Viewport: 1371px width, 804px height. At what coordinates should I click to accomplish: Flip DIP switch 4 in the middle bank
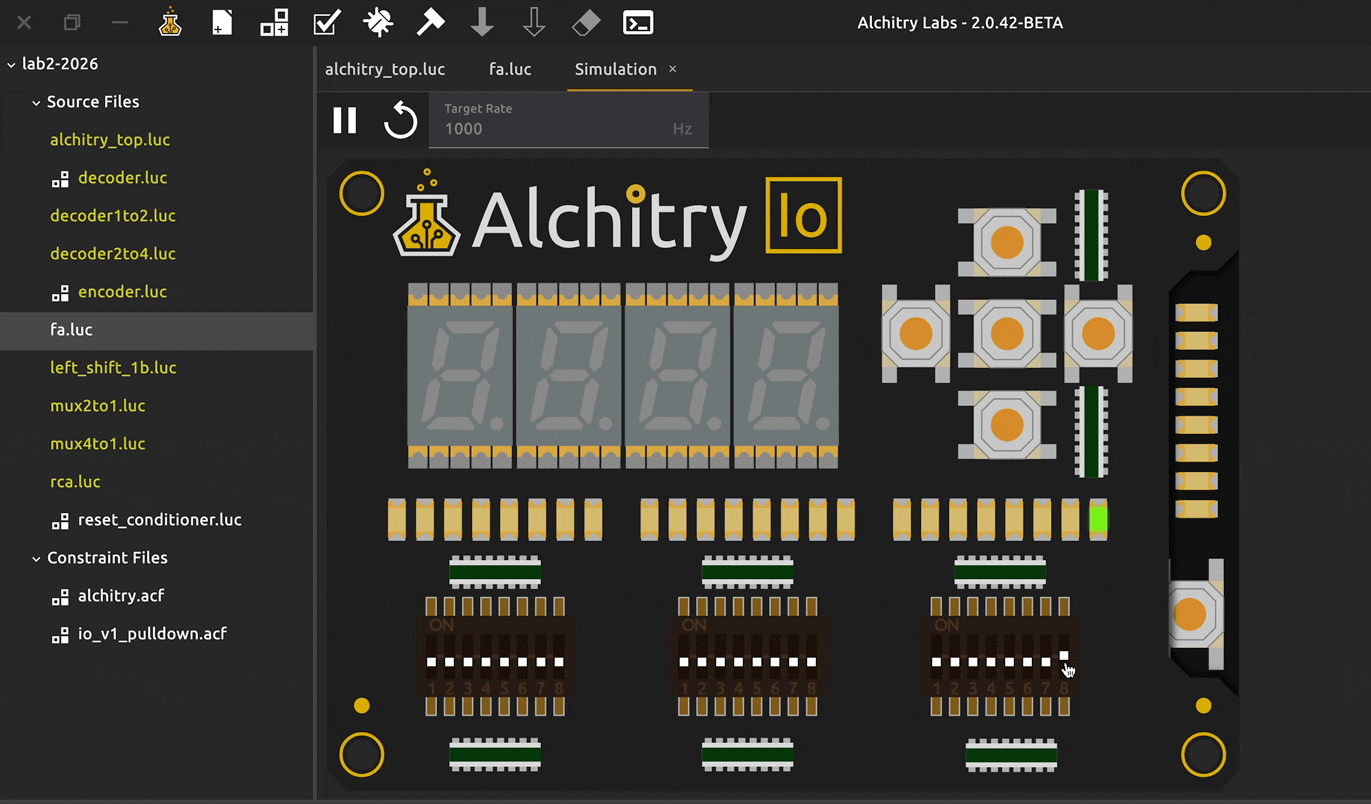point(739,662)
